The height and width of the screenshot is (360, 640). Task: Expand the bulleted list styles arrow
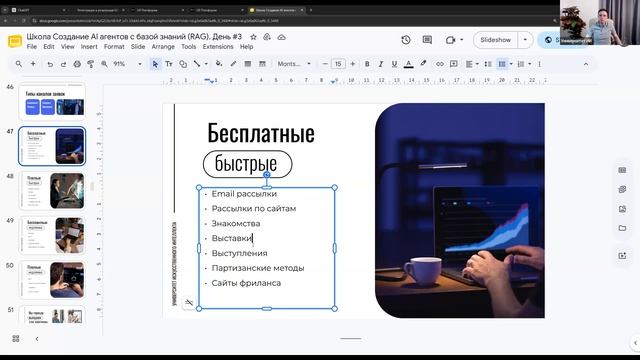point(511,64)
